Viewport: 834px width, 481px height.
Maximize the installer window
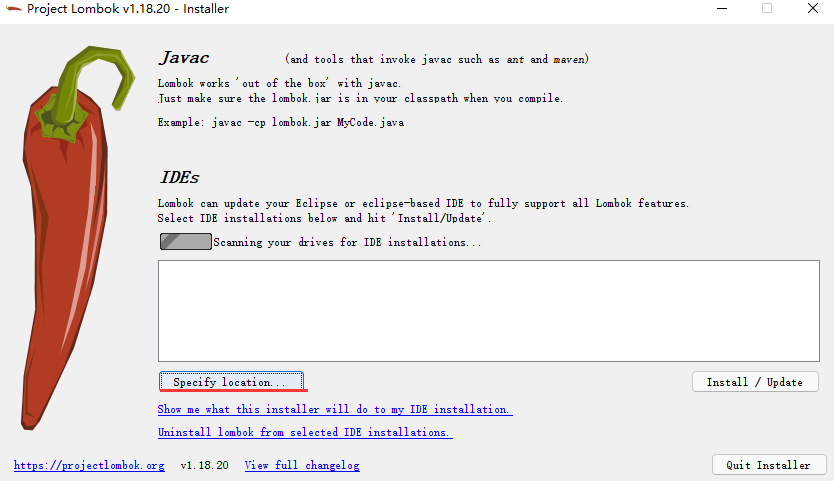coord(767,9)
